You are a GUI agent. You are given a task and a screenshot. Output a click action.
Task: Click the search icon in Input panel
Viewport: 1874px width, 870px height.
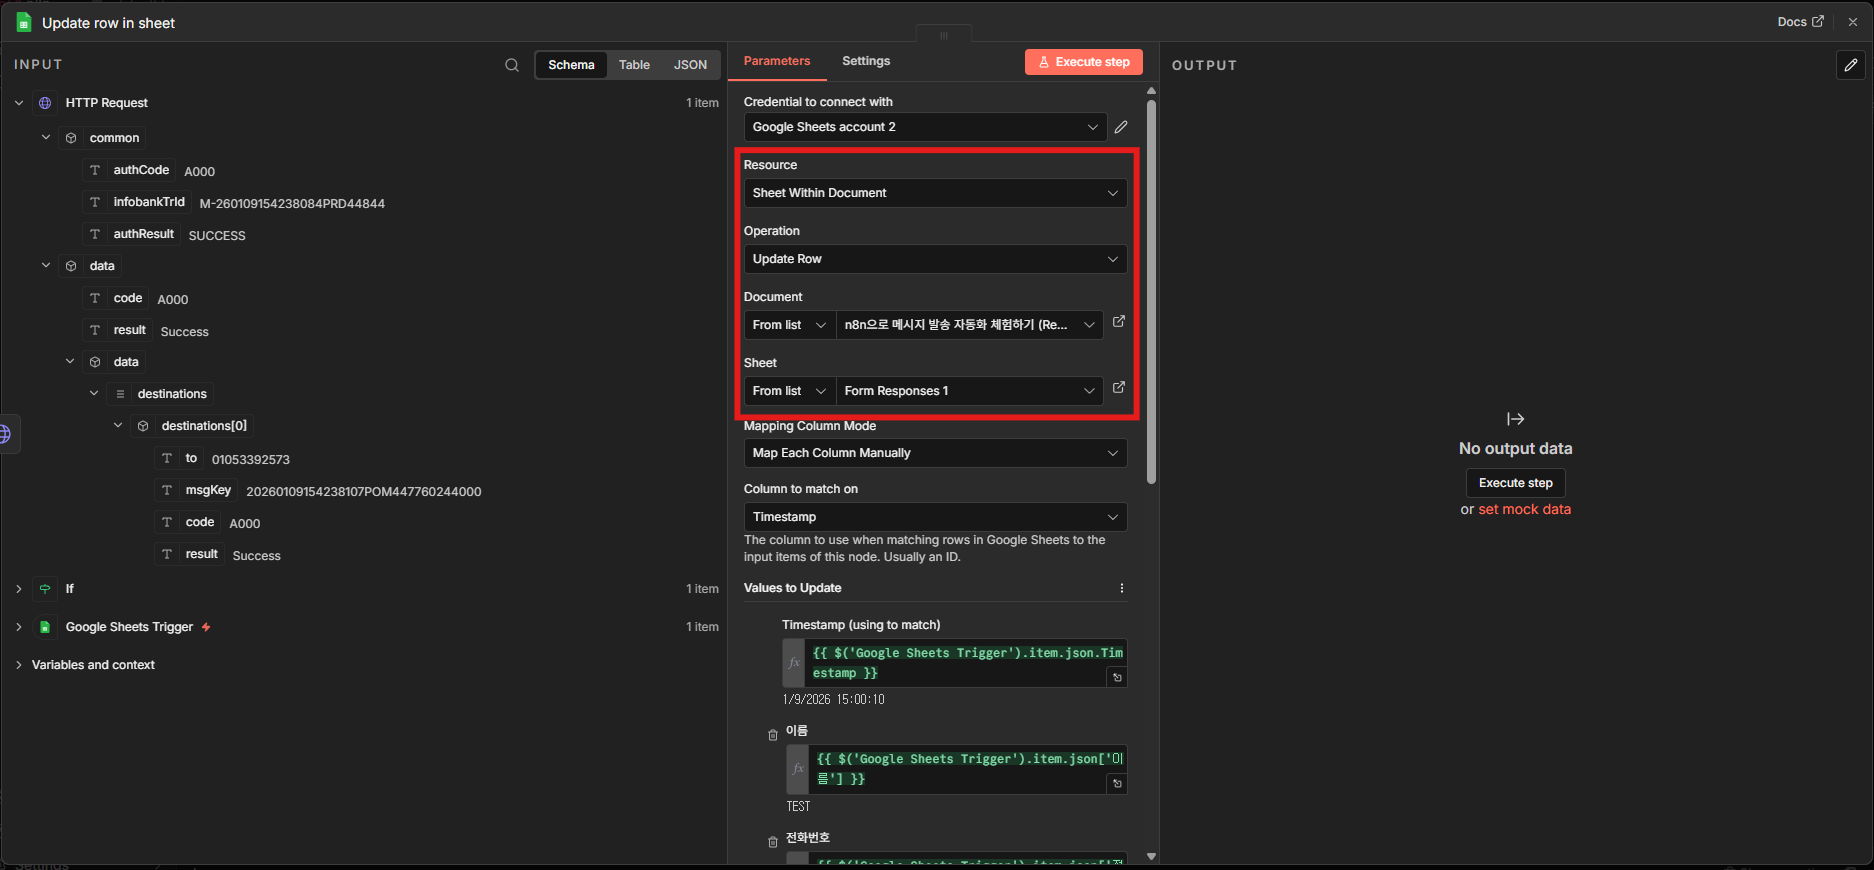pos(512,65)
